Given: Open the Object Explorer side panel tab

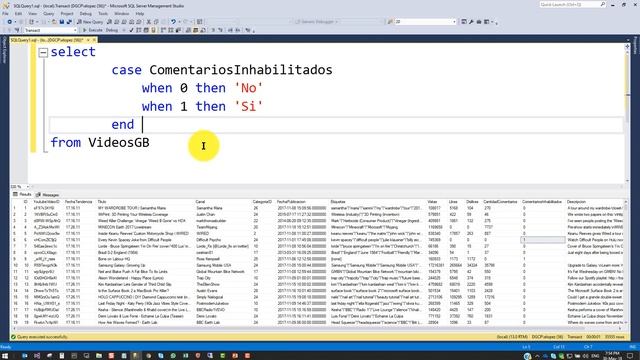Looking at the screenshot, I should [4, 50].
